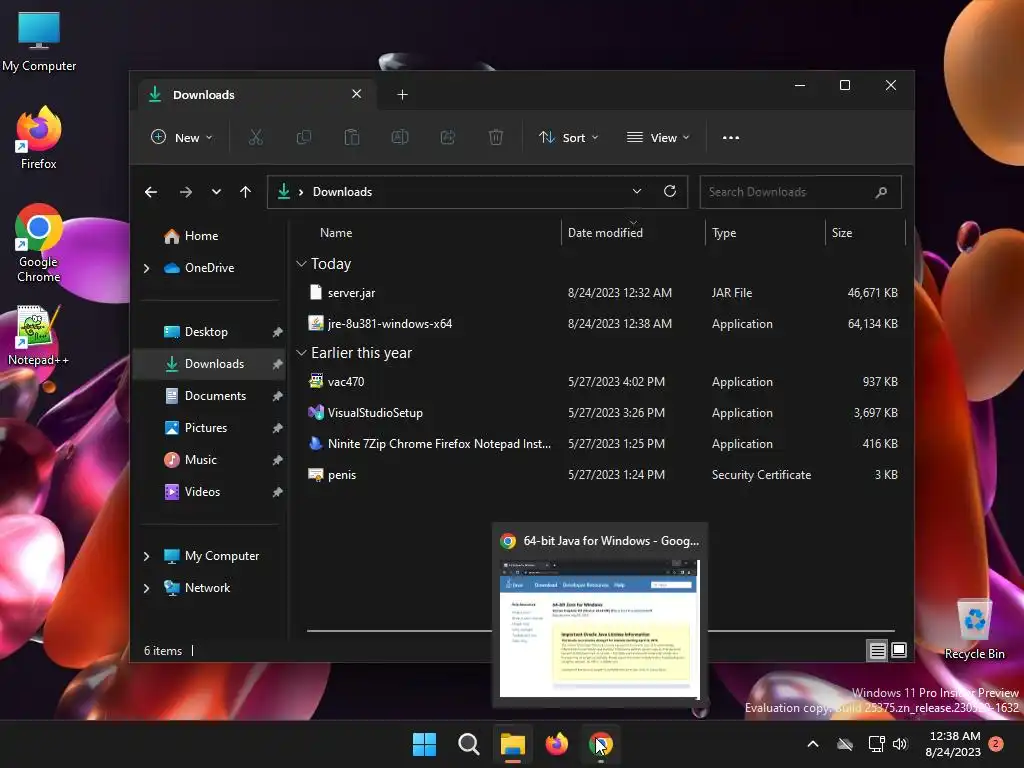This screenshot has width=1024, height=768.
Task: Click the Paste clipboard icon
Action: [351, 137]
